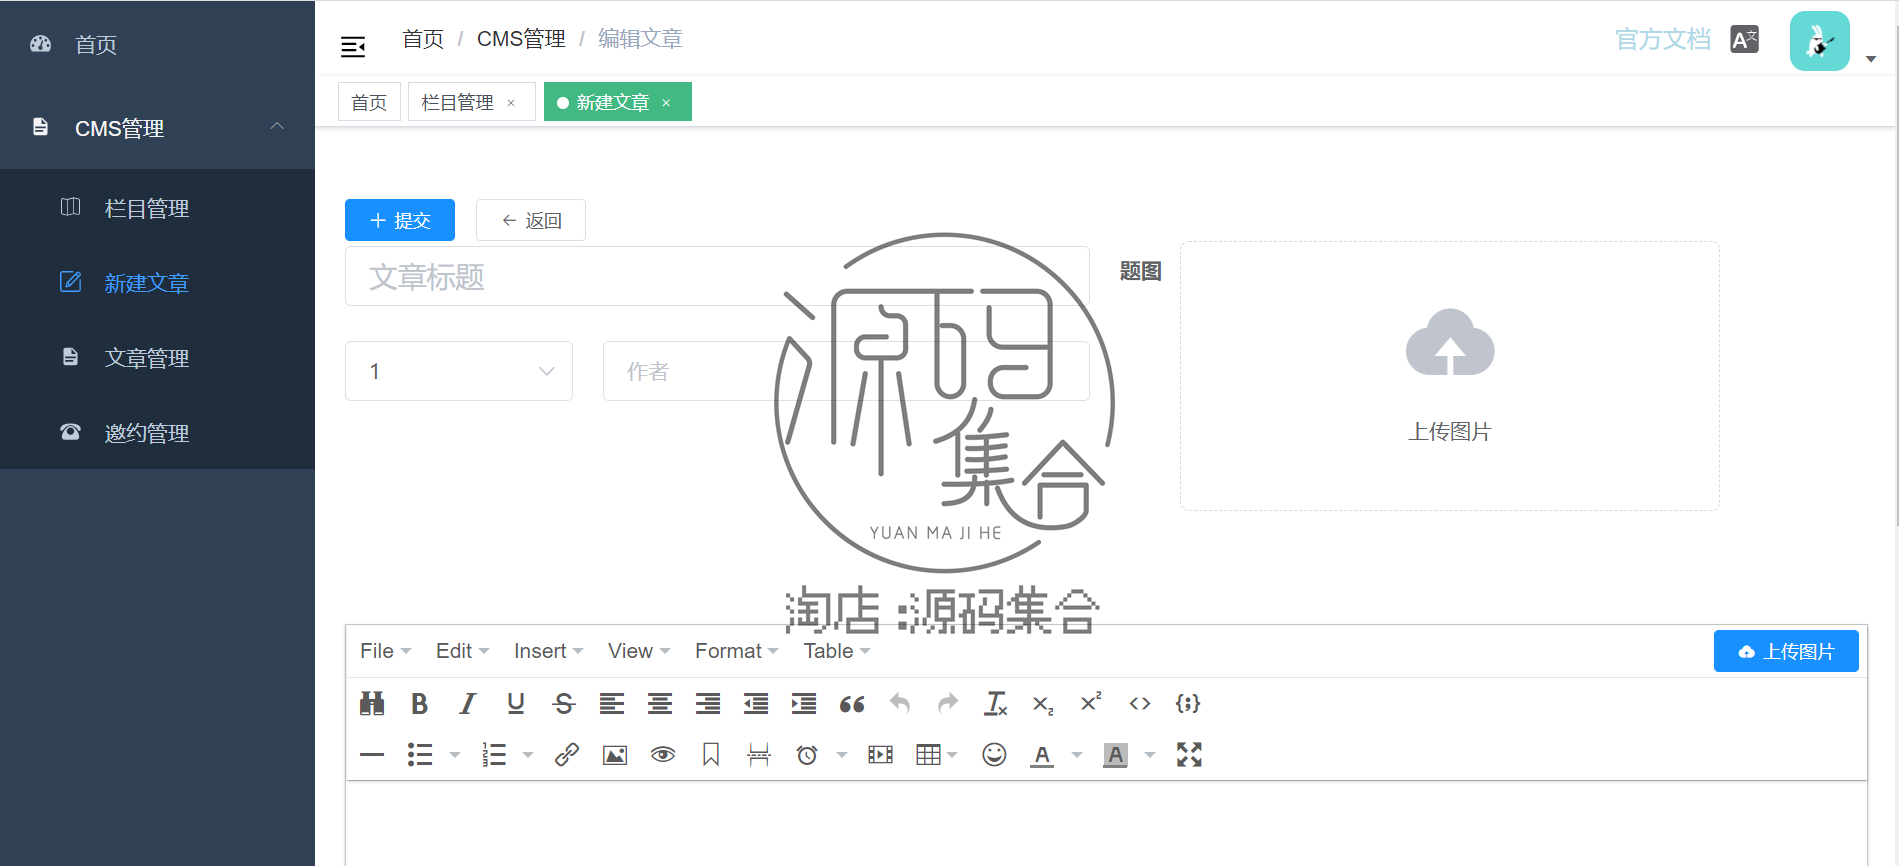Align text right
This screenshot has width=1899, height=866.
[708, 704]
